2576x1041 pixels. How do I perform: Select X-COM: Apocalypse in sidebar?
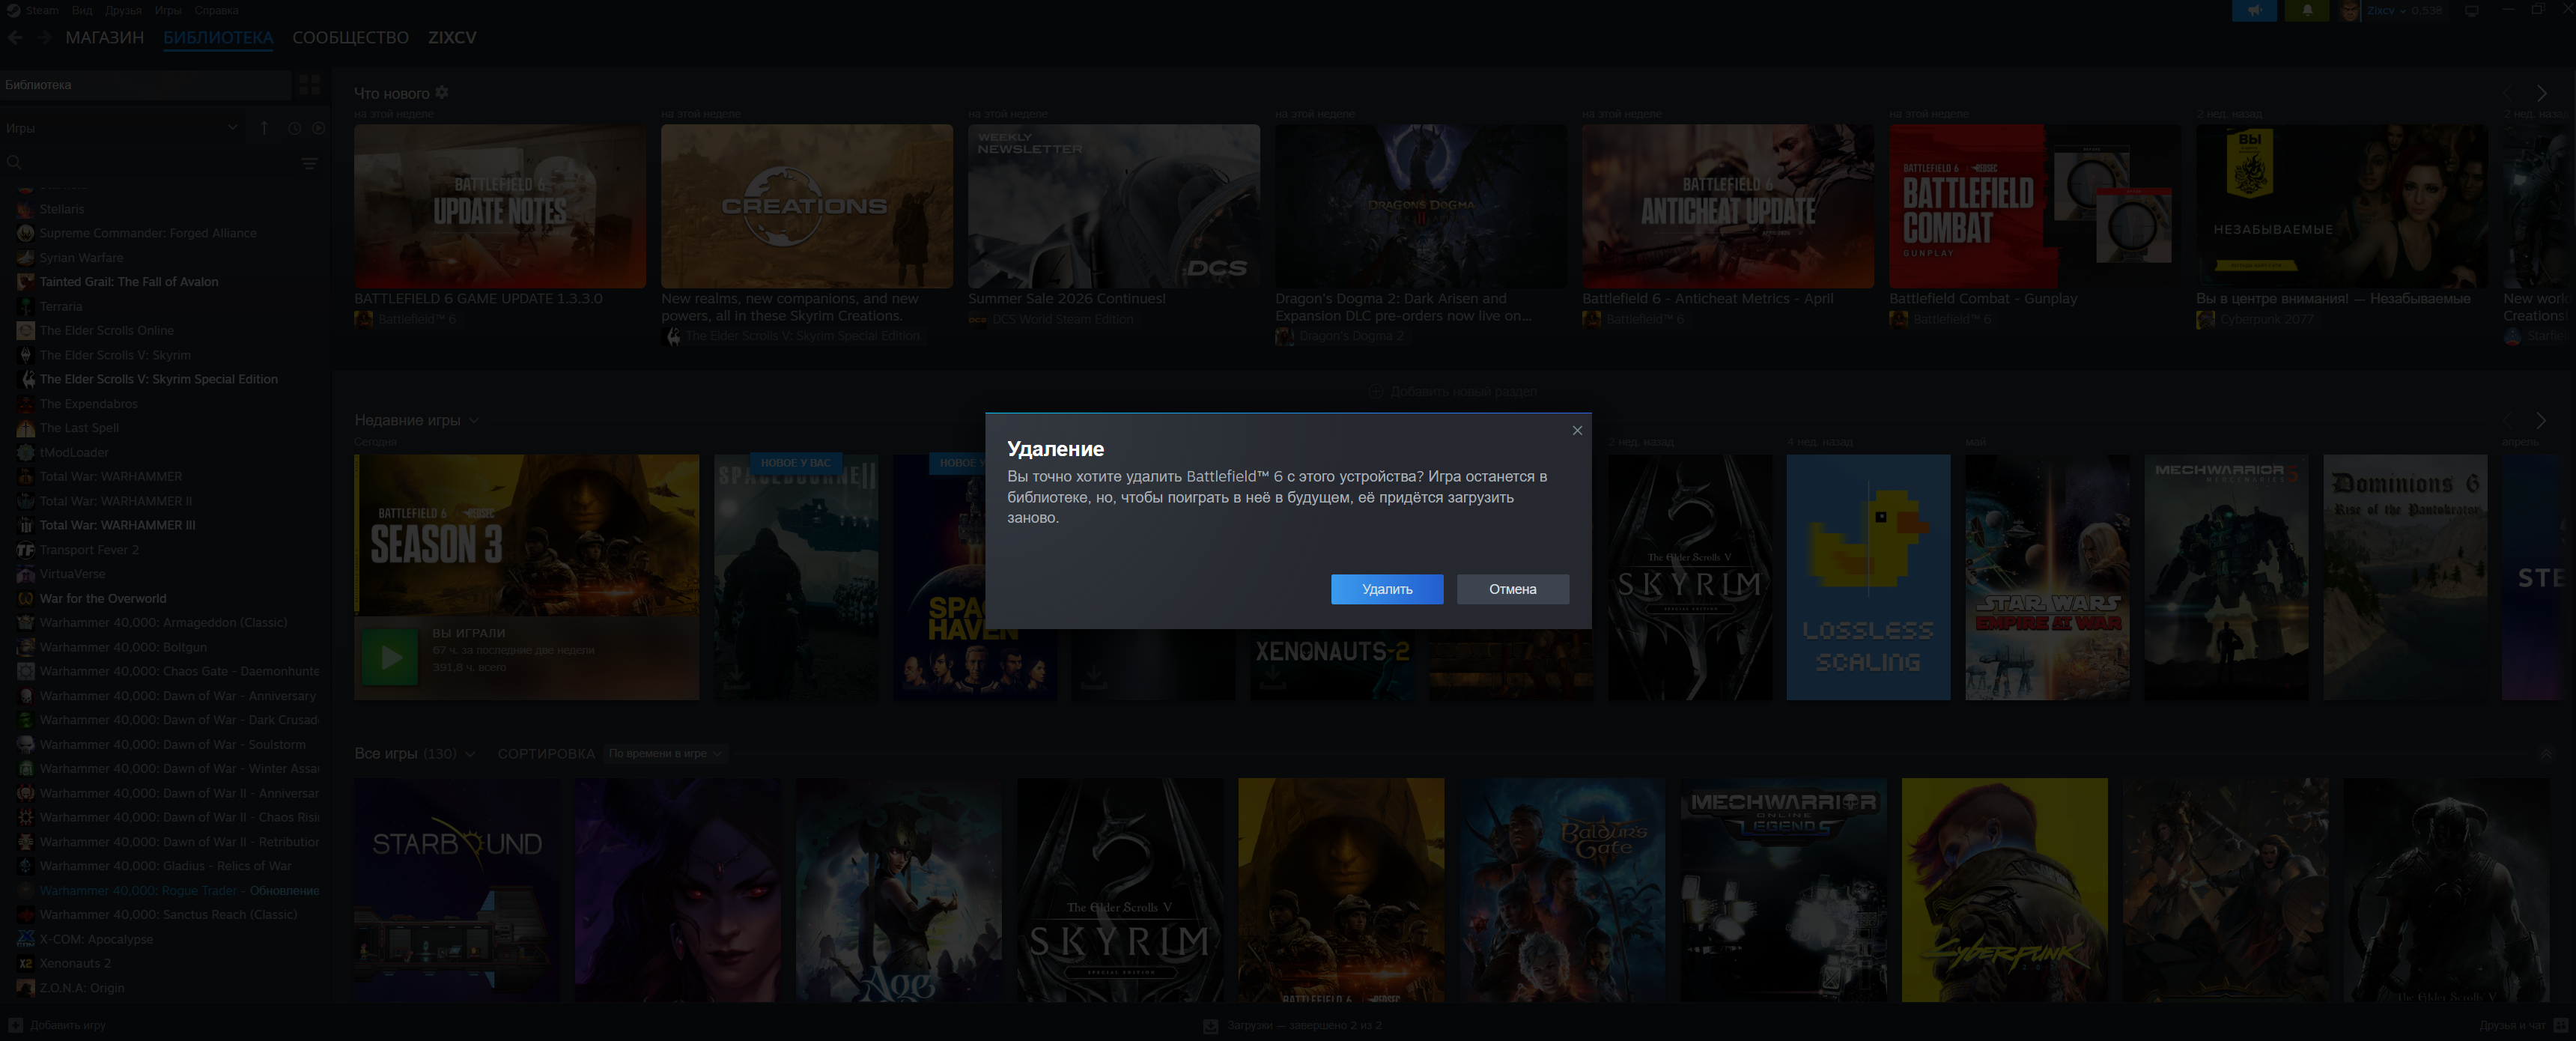click(x=96, y=939)
